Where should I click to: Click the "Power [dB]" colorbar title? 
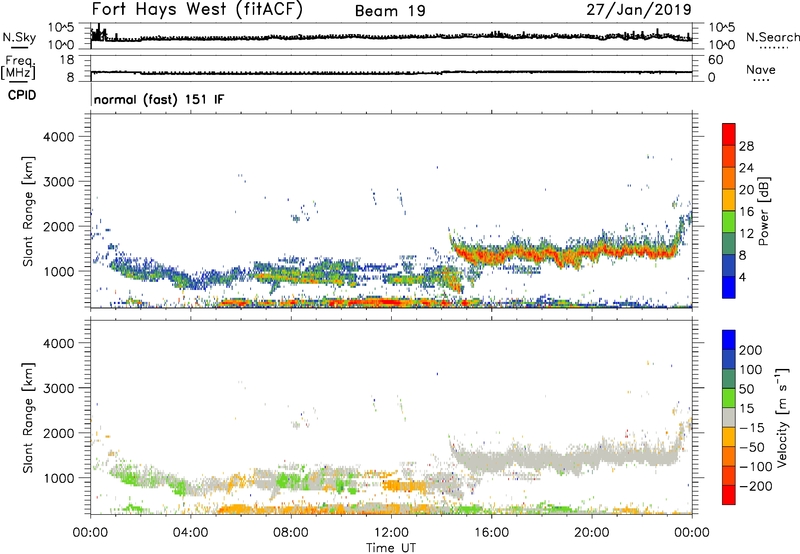pyautogui.click(x=763, y=211)
